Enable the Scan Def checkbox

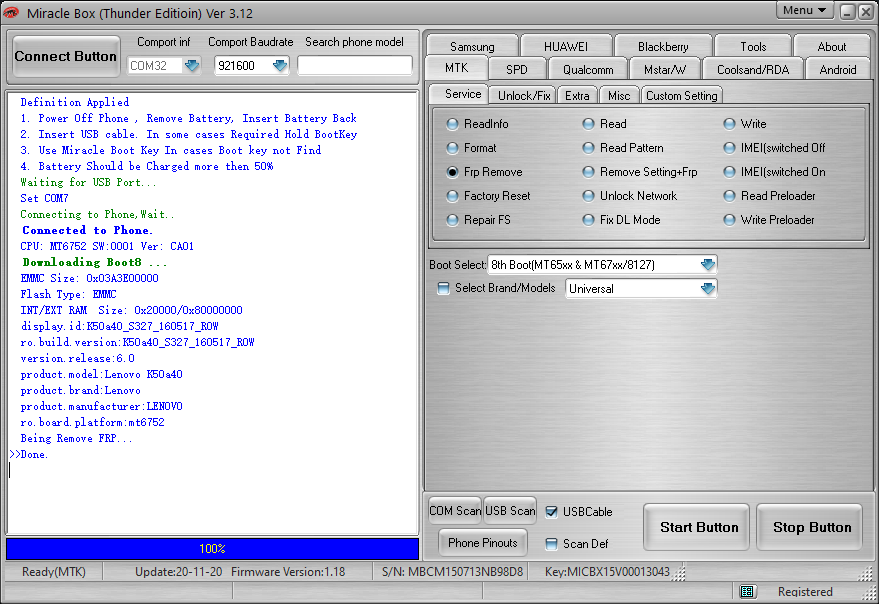tap(552, 543)
